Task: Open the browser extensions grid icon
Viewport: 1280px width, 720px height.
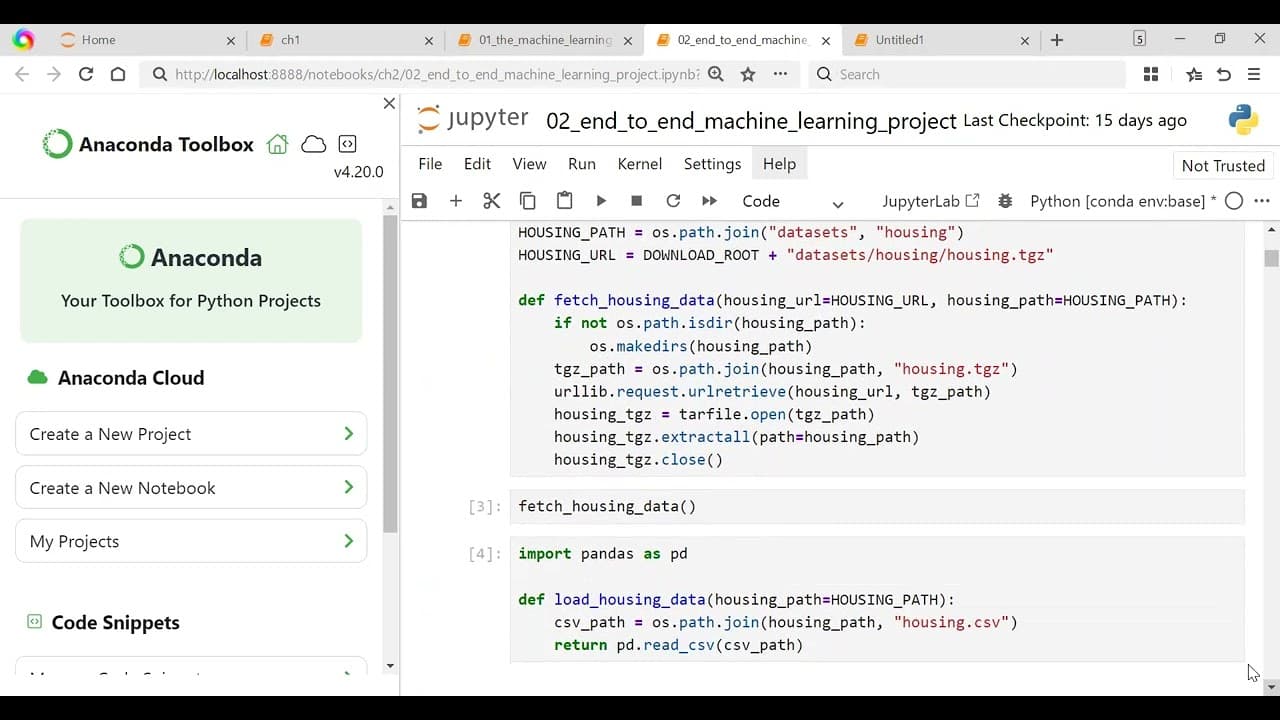Action: coord(1151,74)
